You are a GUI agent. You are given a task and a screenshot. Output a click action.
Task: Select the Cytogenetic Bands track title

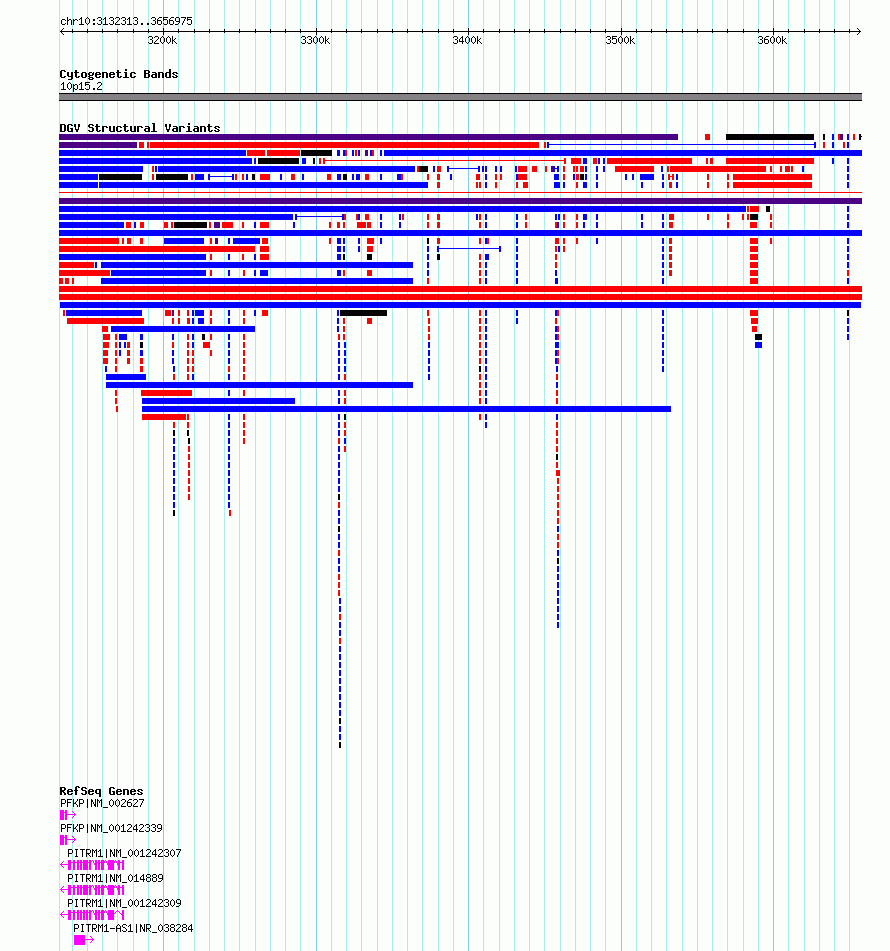[x=119, y=74]
